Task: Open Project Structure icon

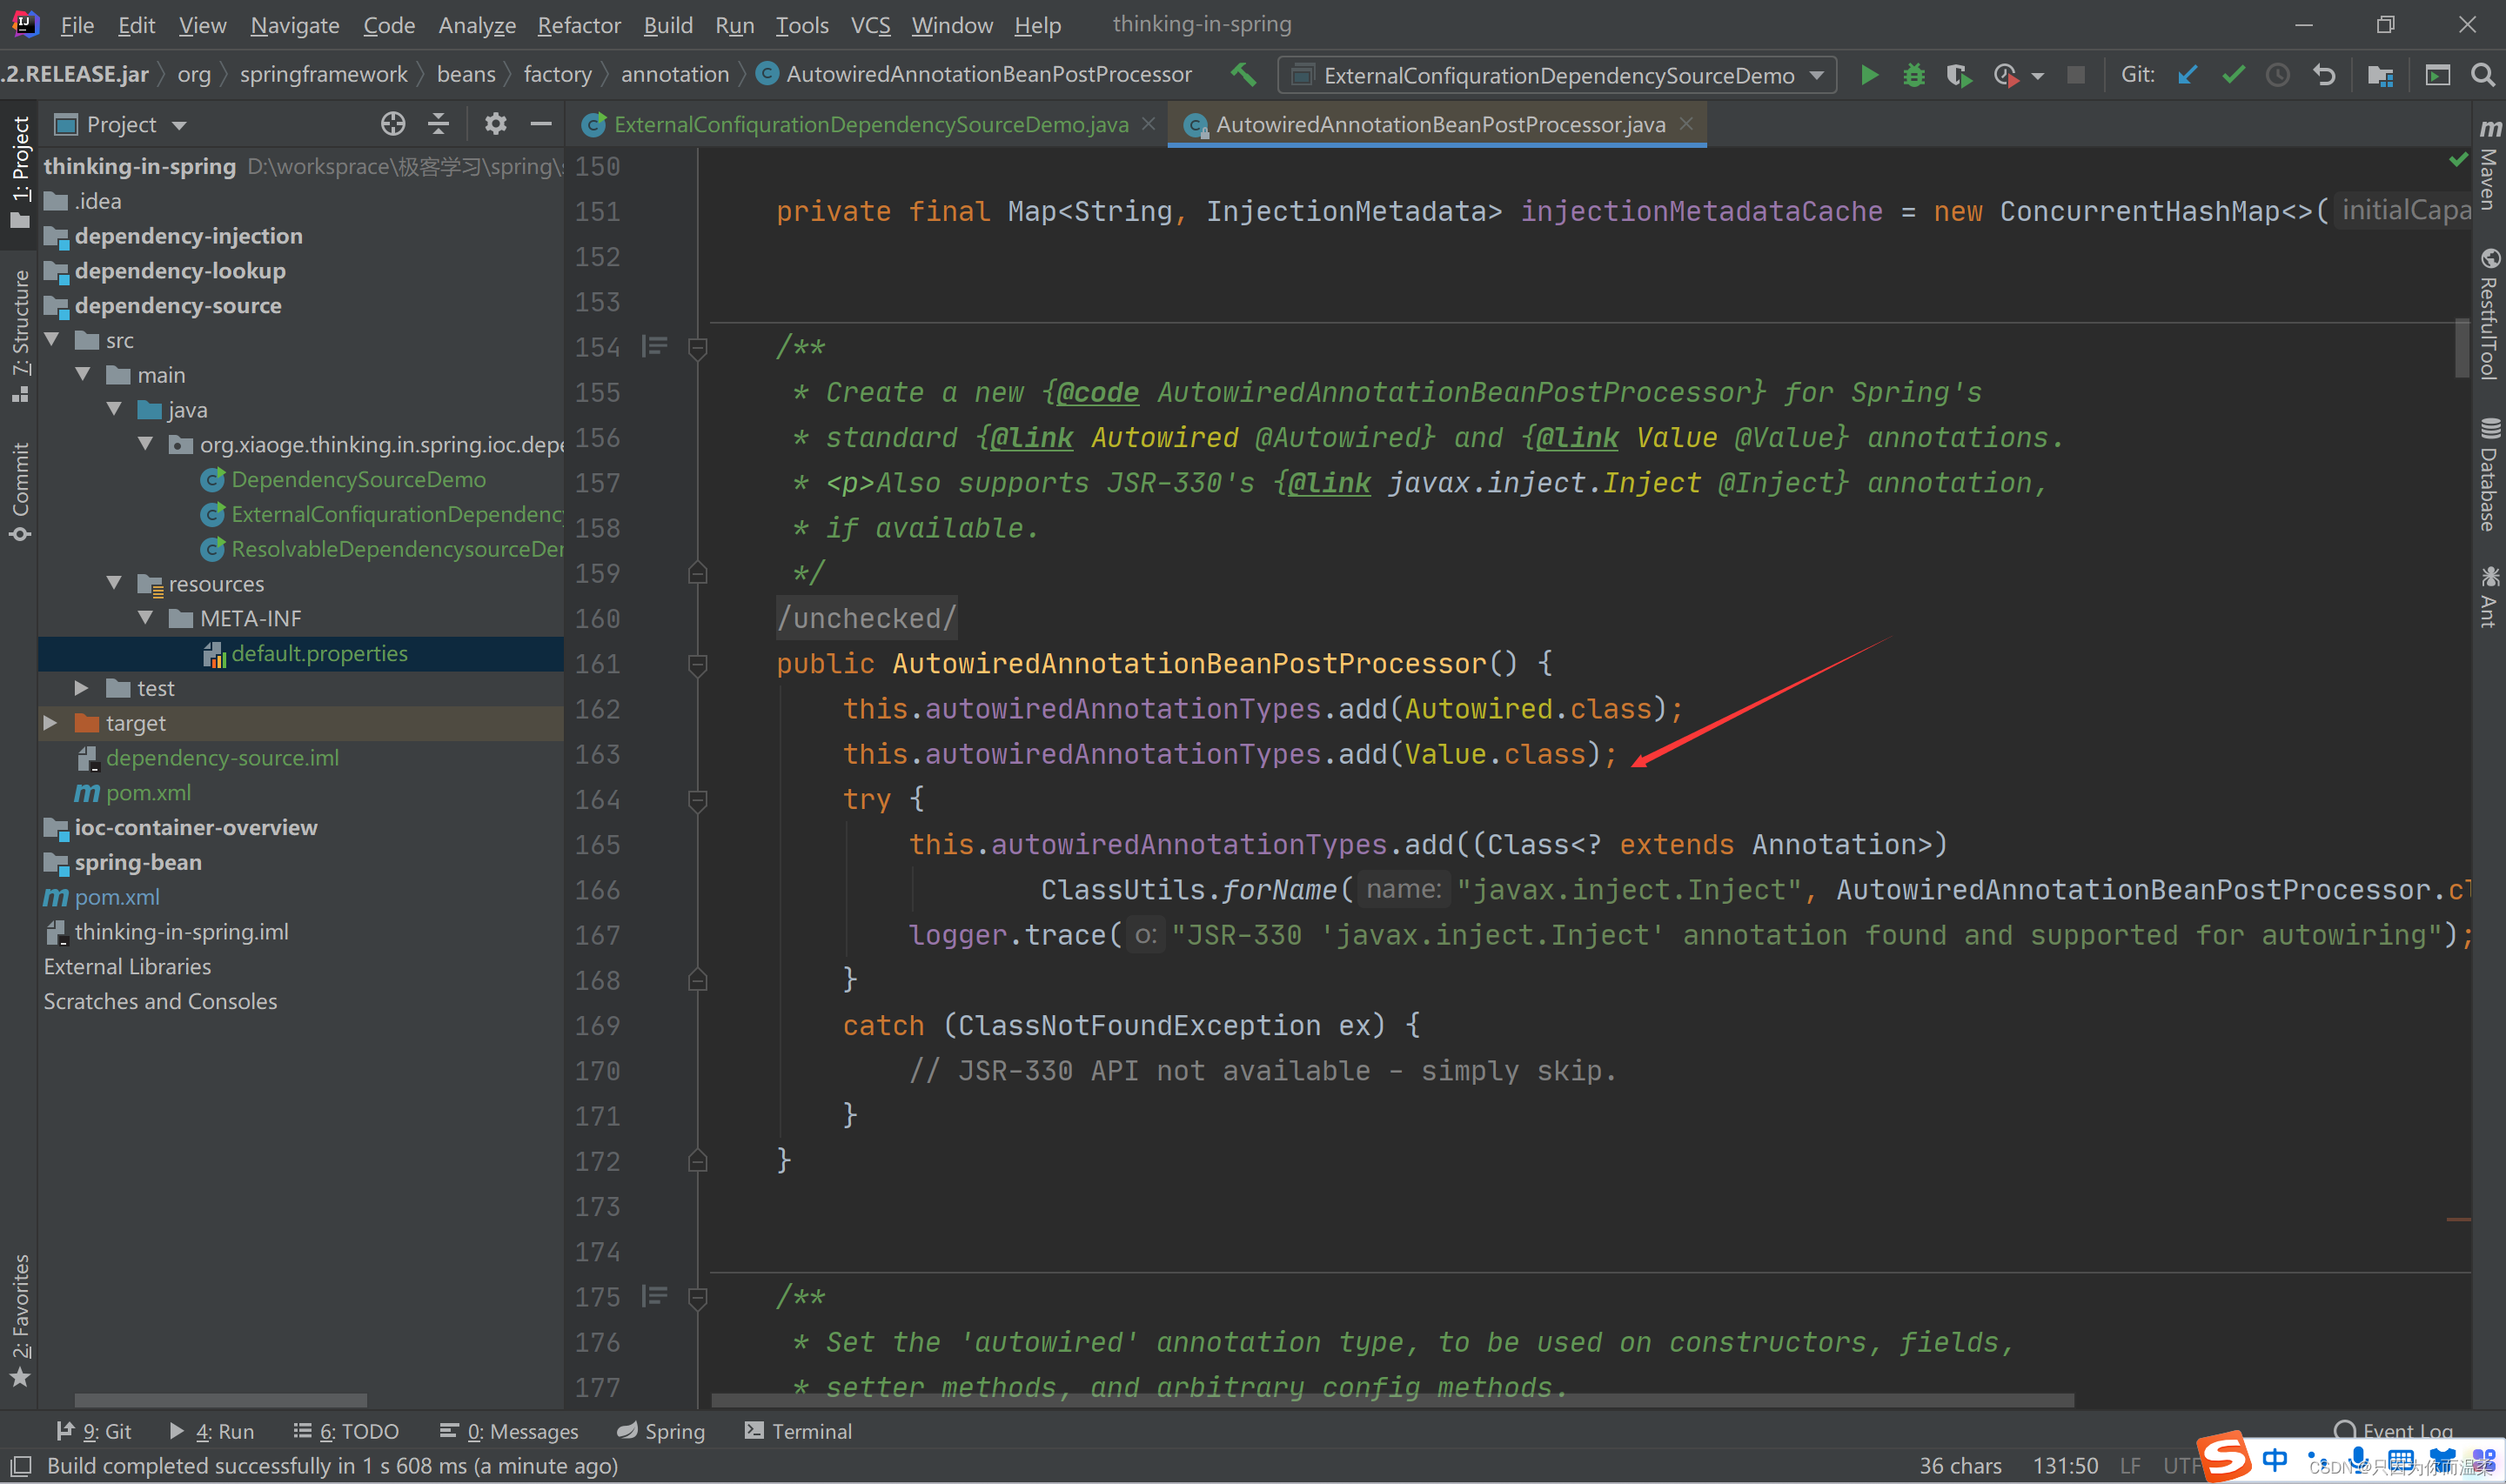Action: pyautogui.click(x=2380, y=75)
